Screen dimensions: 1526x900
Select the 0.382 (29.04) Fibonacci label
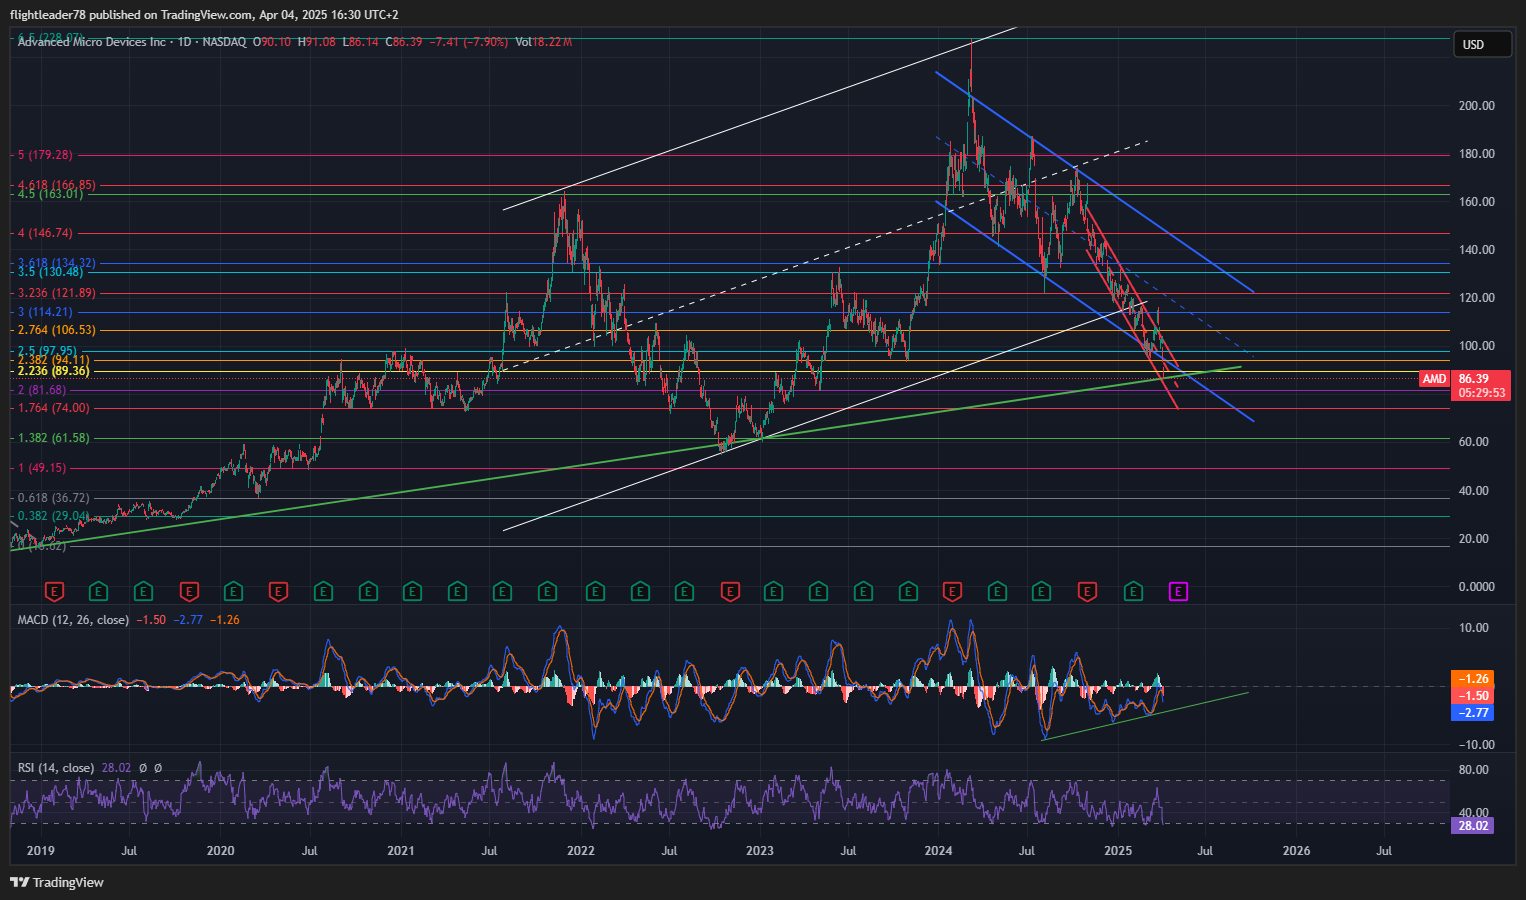coord(54,516)
